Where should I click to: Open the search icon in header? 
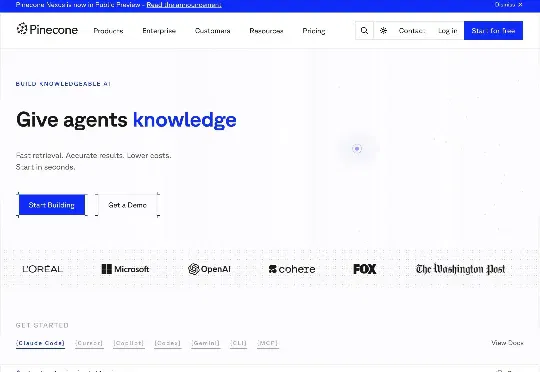tap(364, 31)
